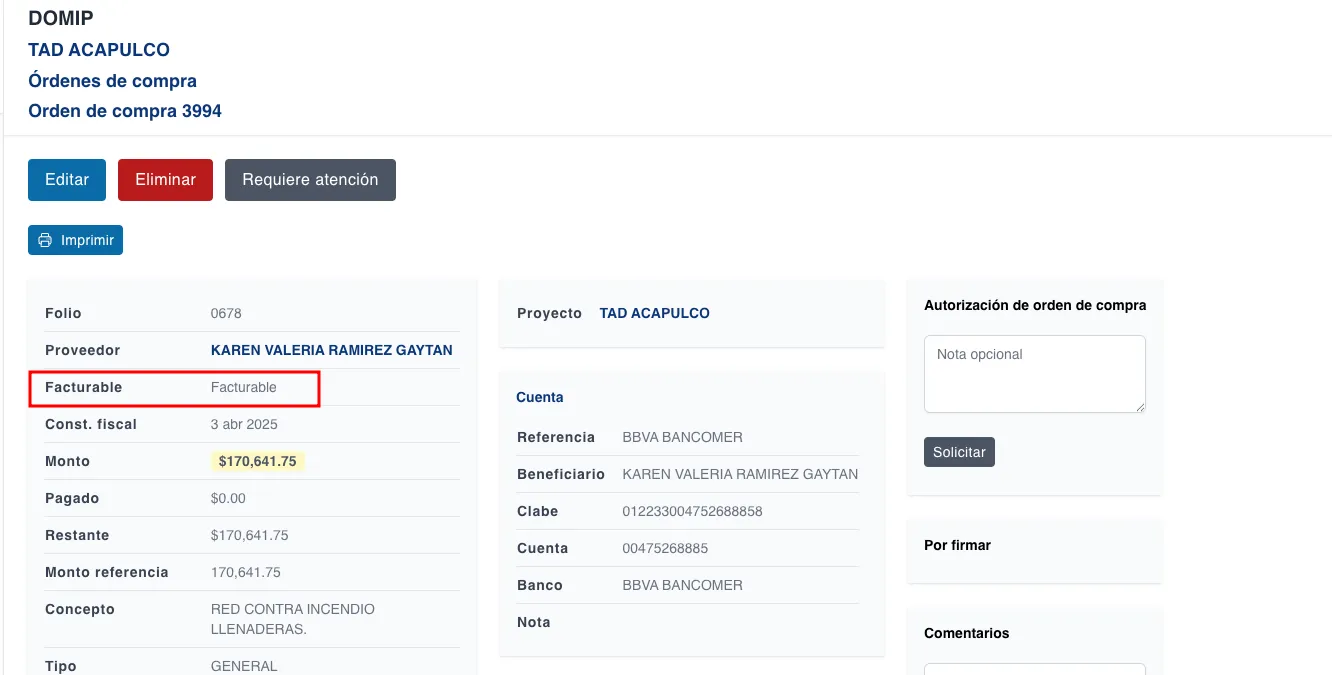This screenshot has height=675, width=1332.
Task: Click the Folio value 0678
Action: (226, 313)
